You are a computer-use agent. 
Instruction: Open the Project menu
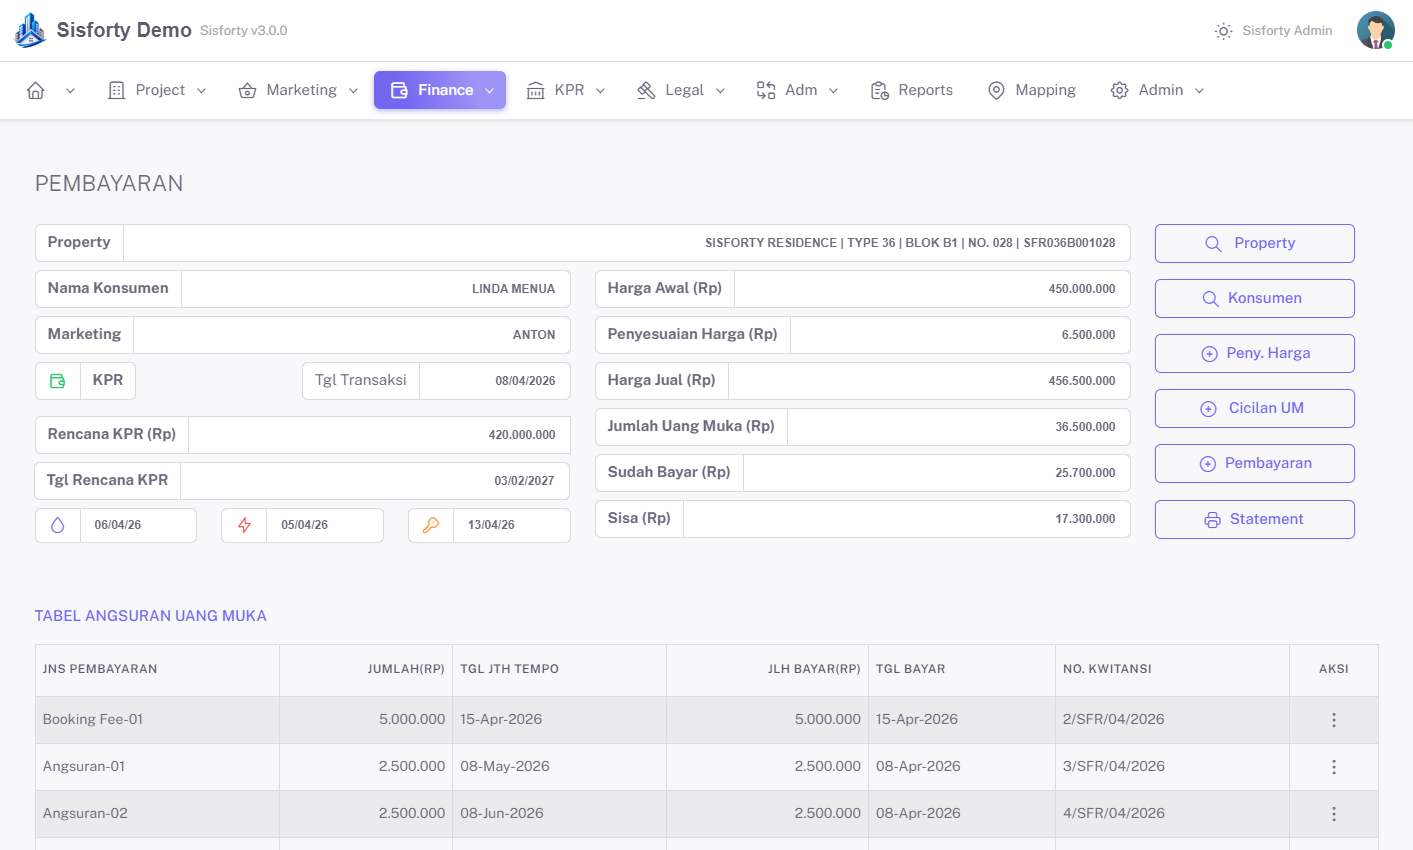click(x=157, y=90)
